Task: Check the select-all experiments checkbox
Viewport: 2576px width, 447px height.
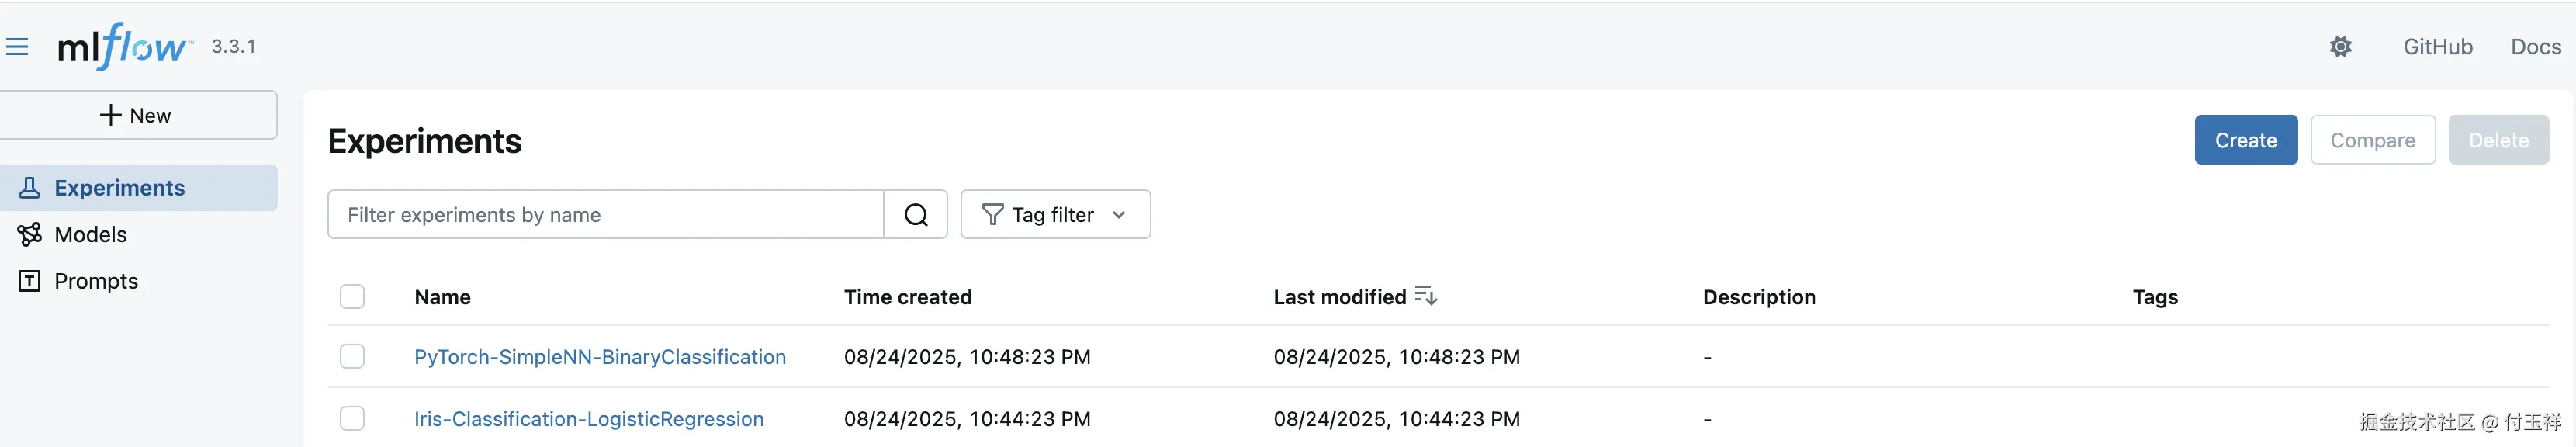Action: tap(352, 297)
